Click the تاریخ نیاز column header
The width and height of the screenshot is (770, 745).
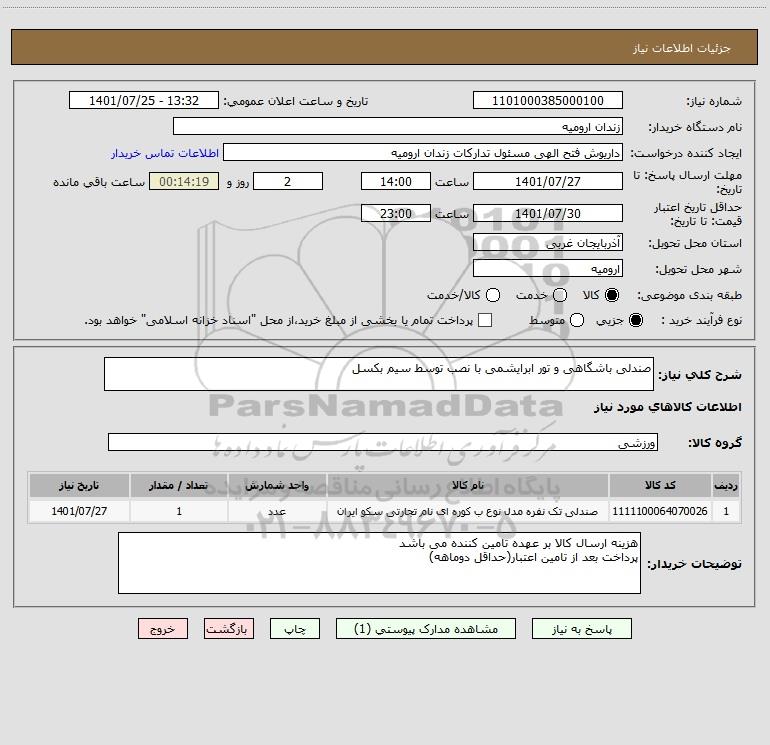click(79, 485)
